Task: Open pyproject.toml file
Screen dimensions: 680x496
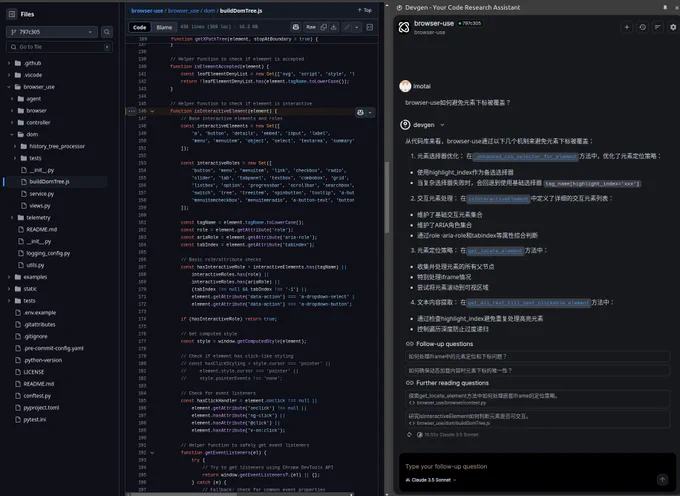Action: [x=41, y=408]
